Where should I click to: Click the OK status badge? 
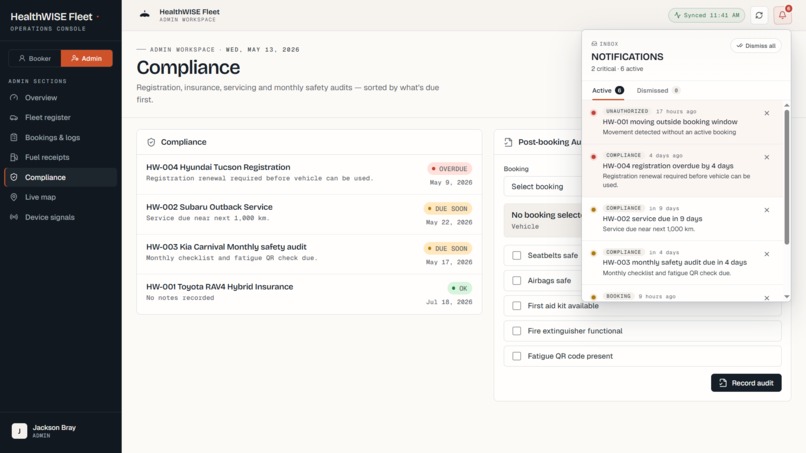click(x=460, y=288)
